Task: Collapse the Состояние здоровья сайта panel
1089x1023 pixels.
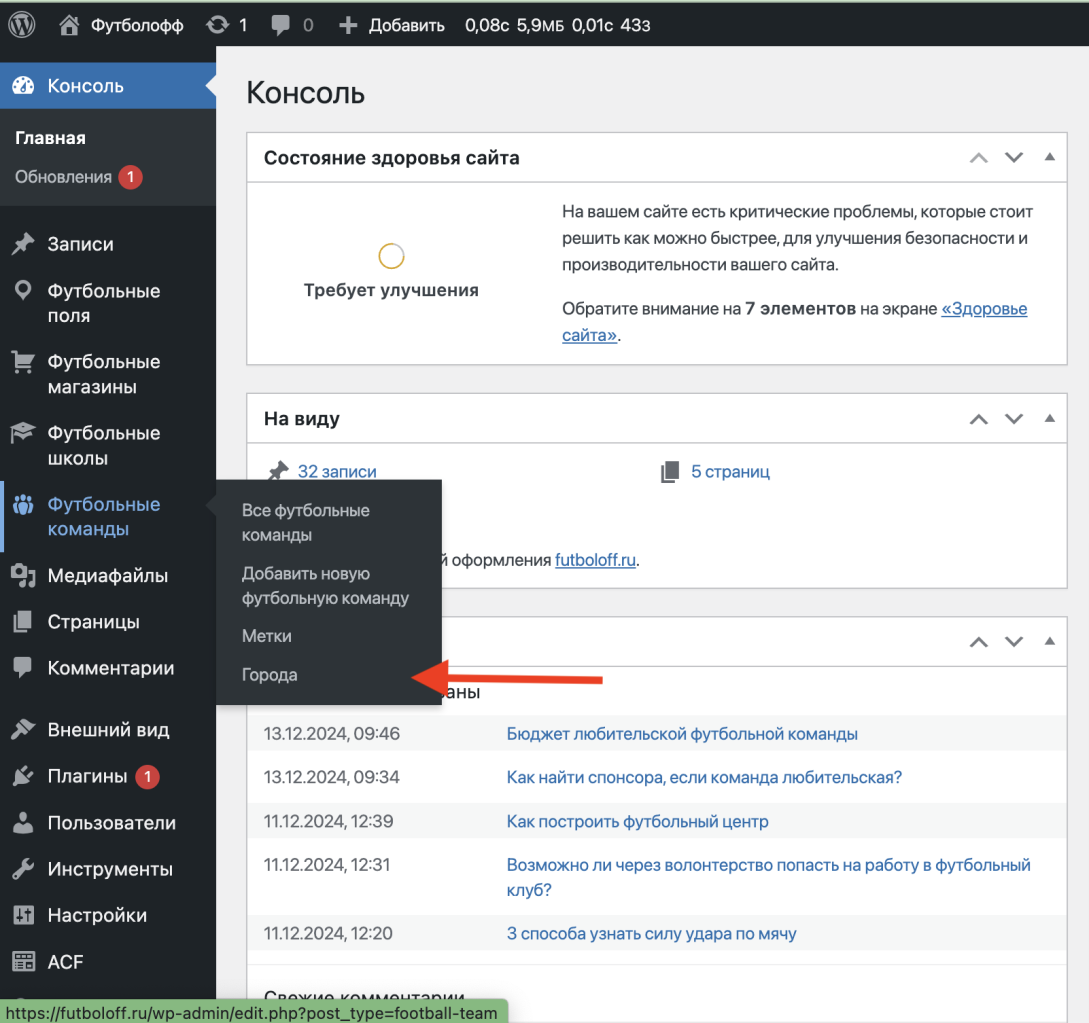Action: 1049,157
